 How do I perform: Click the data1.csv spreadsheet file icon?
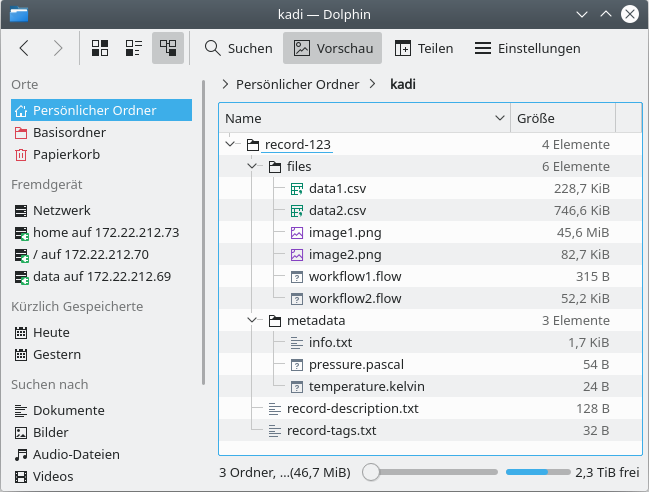point(296,189)
